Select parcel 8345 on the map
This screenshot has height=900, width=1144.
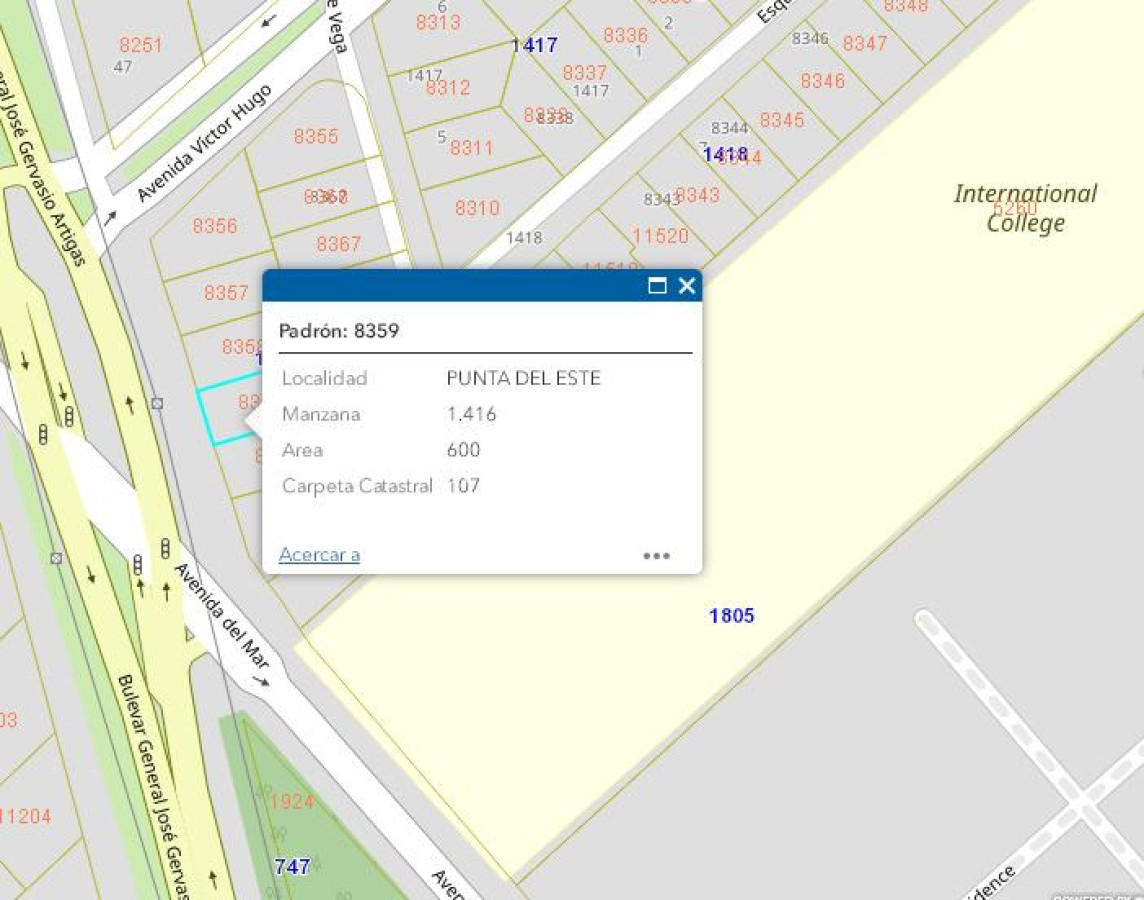pos(782,120)
